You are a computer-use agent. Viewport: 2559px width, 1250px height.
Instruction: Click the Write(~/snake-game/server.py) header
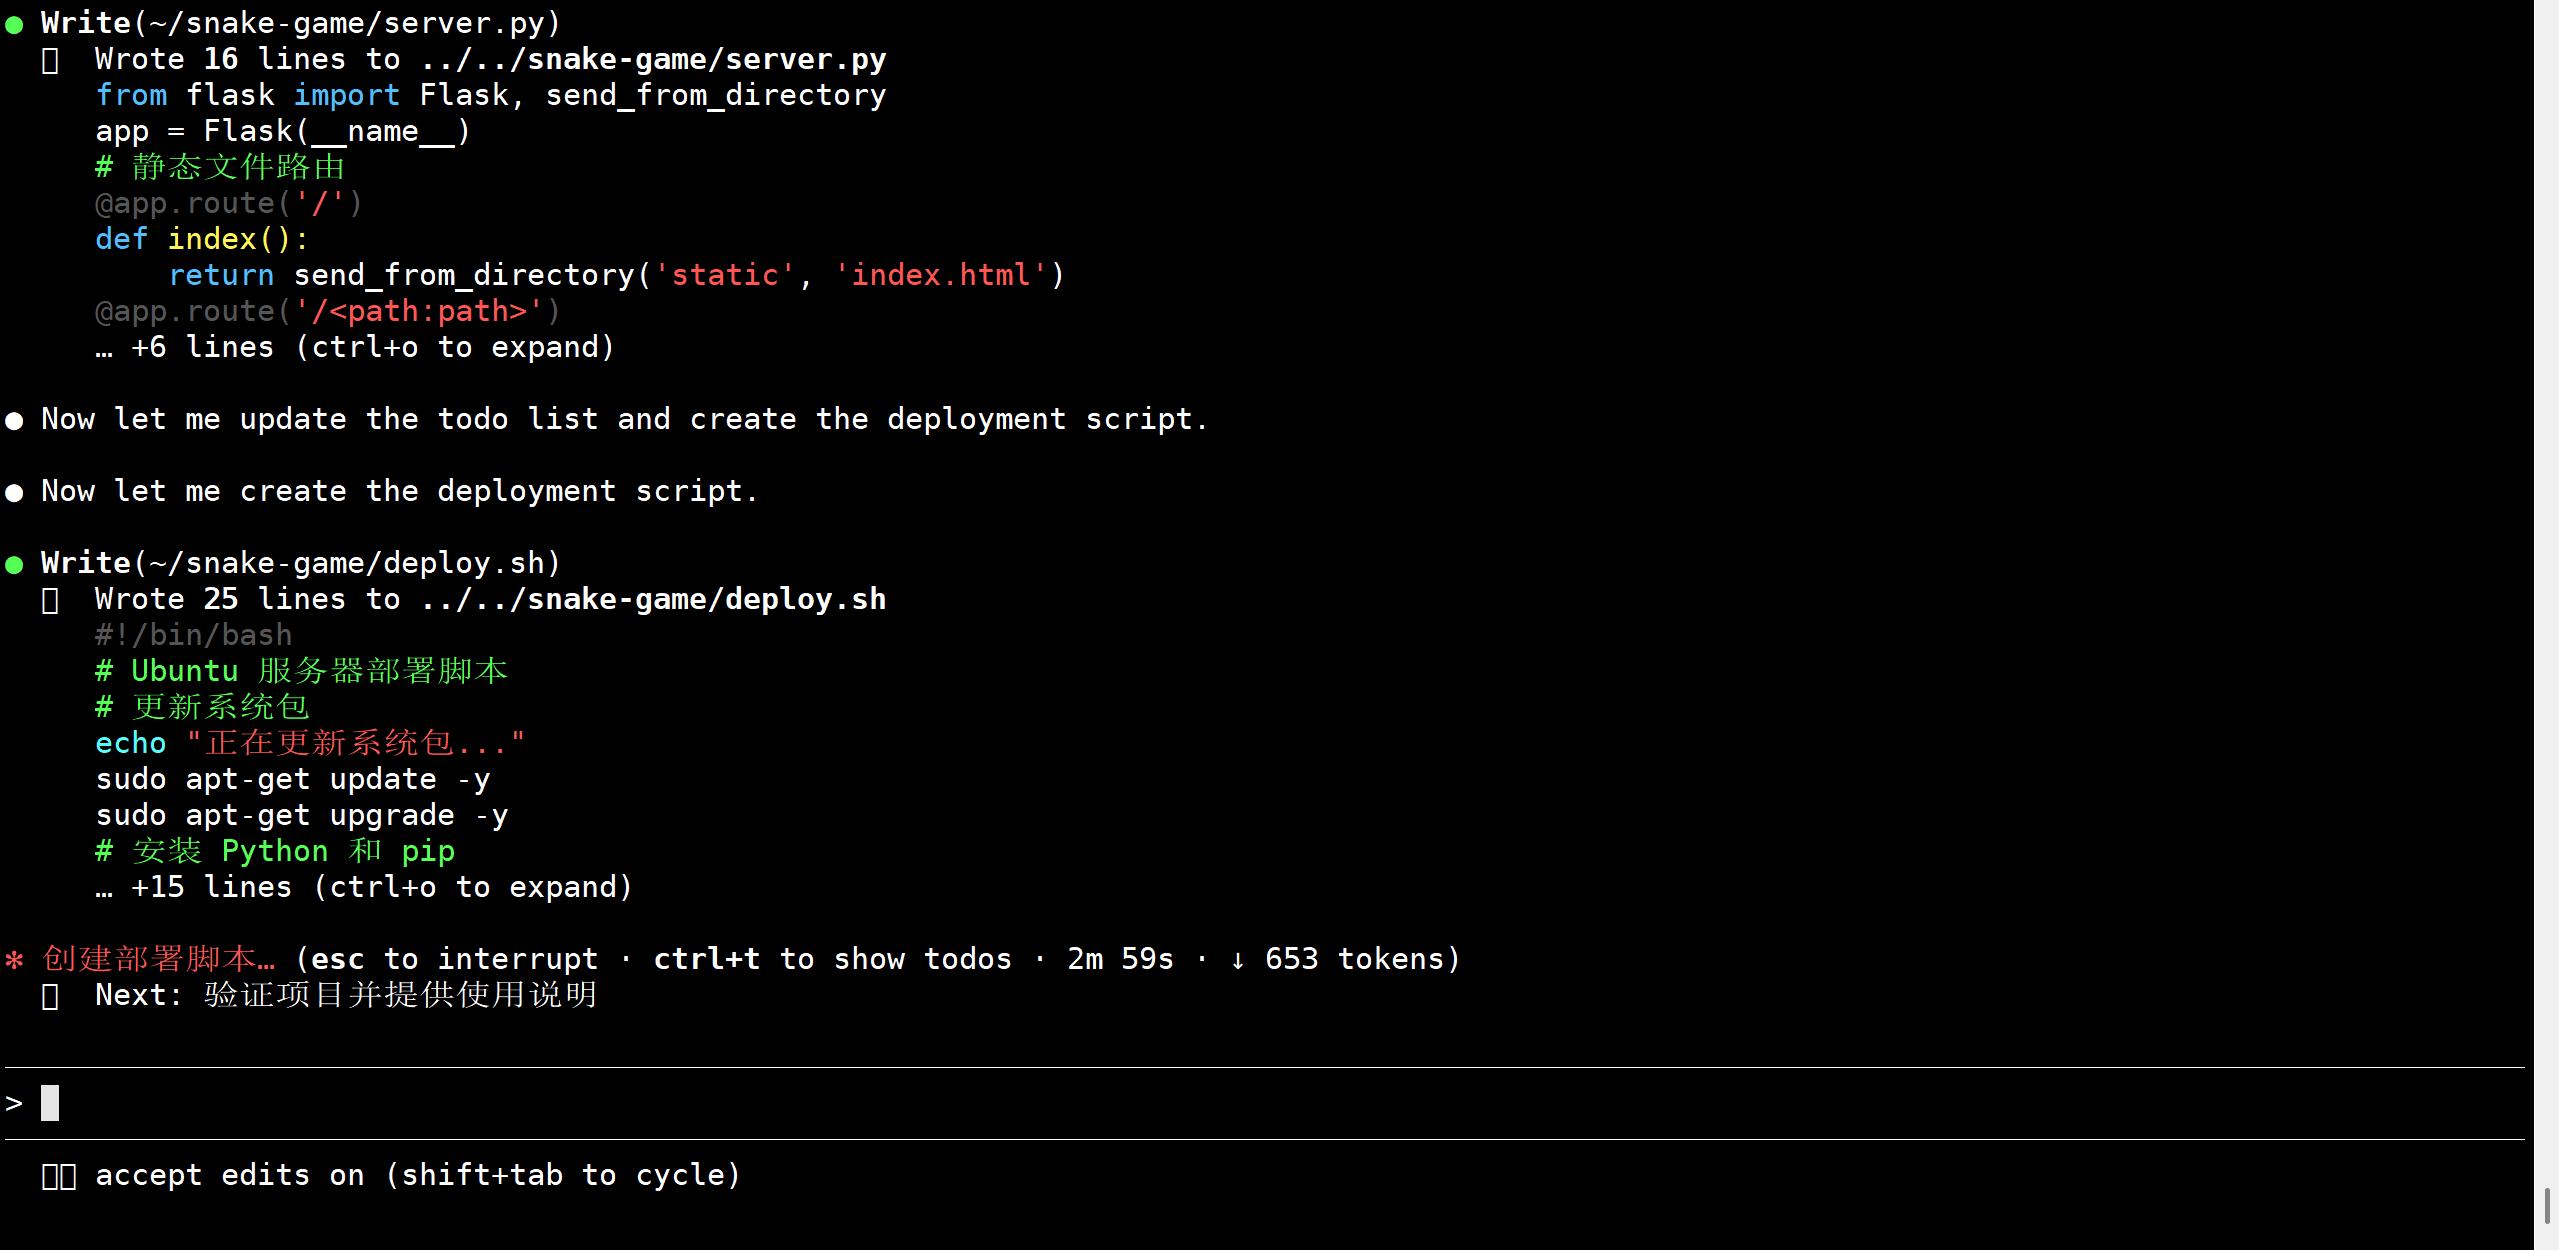tap(300, 23)
